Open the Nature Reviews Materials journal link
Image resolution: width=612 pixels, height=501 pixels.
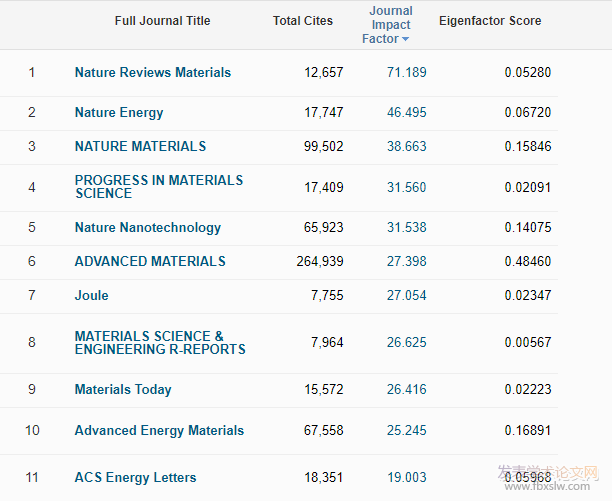(153, 73)
